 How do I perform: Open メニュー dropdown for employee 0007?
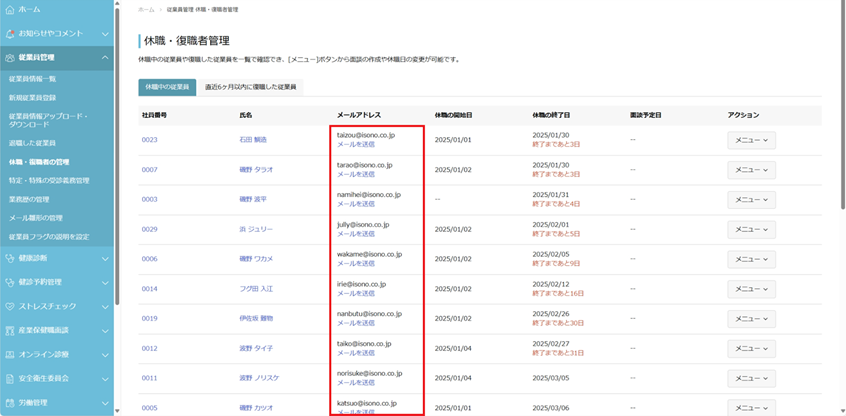click(752, 170)
